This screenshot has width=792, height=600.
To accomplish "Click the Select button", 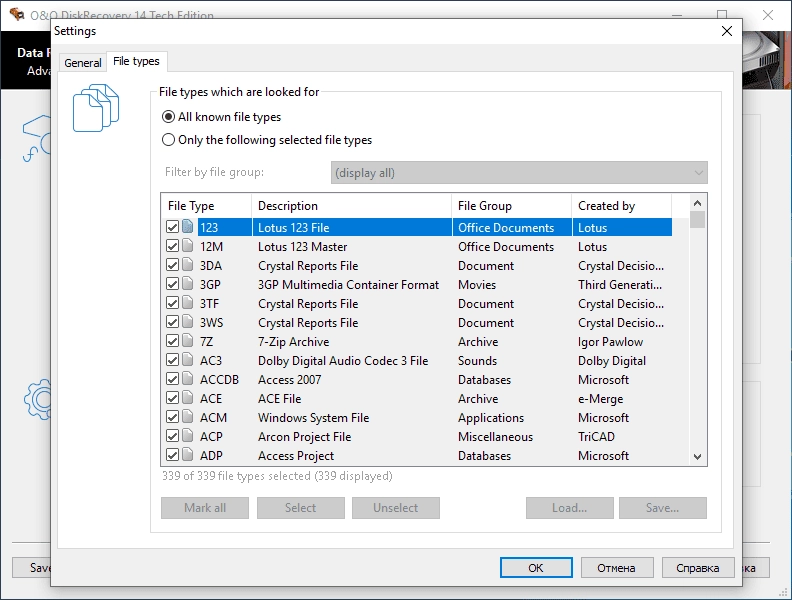I will [x=301, y=508].
